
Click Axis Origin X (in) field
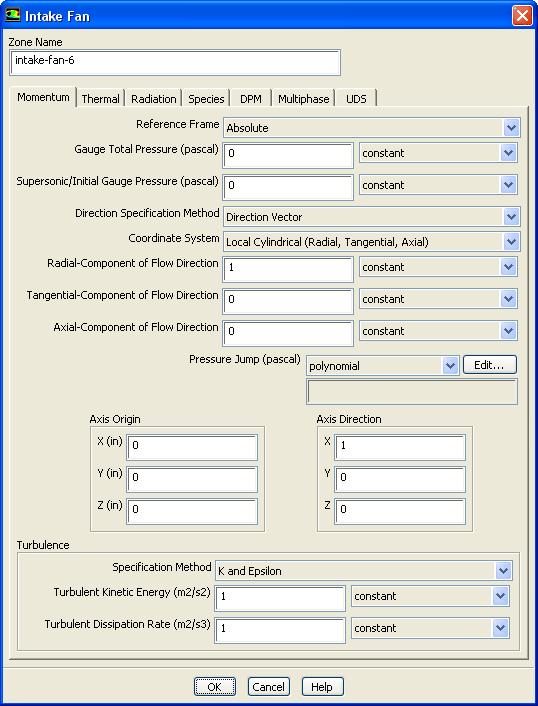(192, 447)
